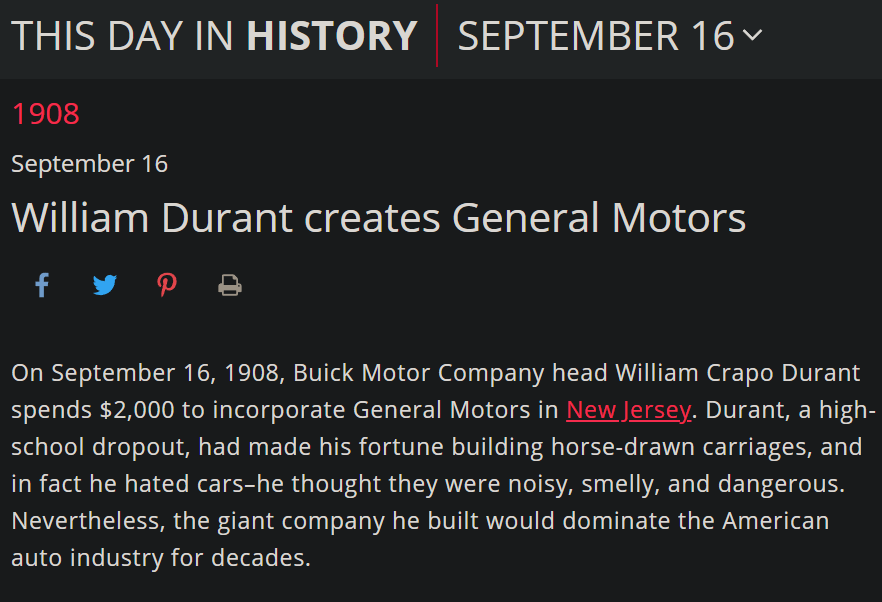
Task: Follow the New Jersey hyperlink
Action: point(628,410)
